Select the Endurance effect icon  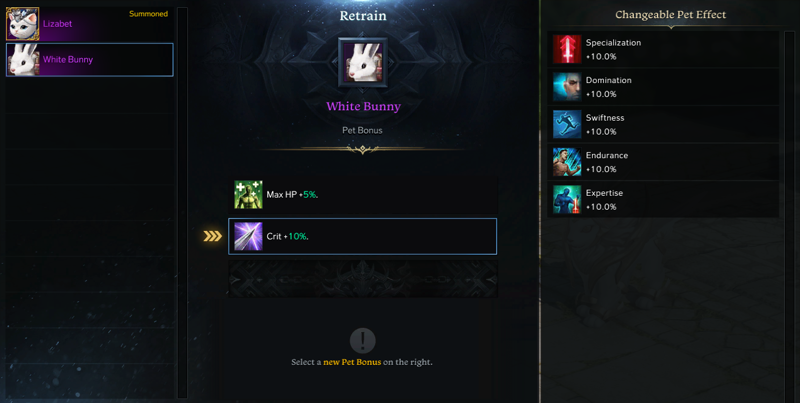click(567, 162)
